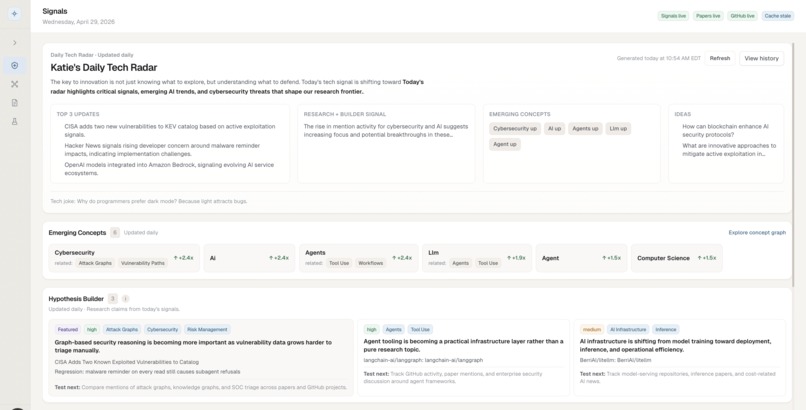Open the Agents emerging concept card

(x=358, y=258)
